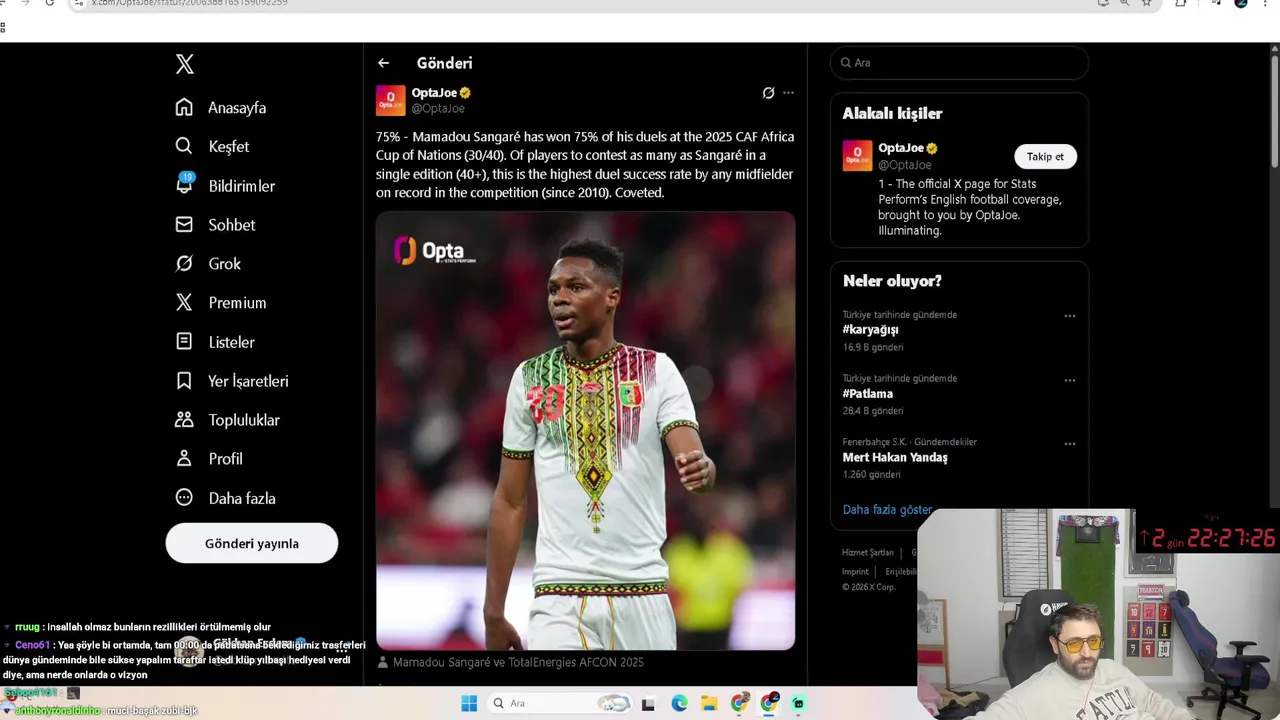Open File Explorer from taskbar
This screenshot has height=720, width=1280.
click(709, 703)
